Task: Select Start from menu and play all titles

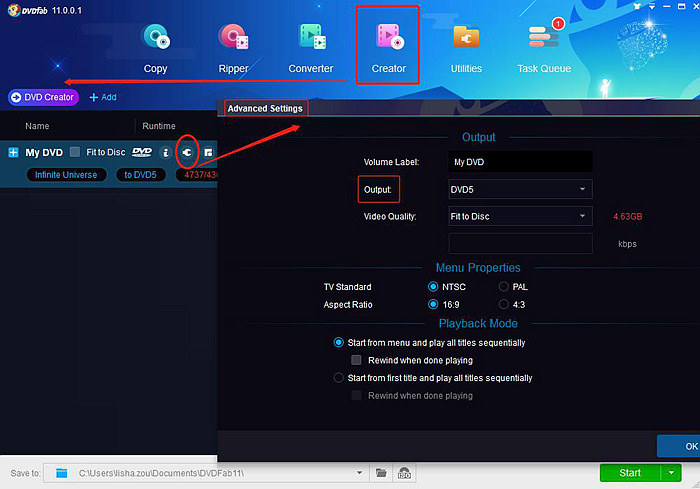Action: [338, 343]
